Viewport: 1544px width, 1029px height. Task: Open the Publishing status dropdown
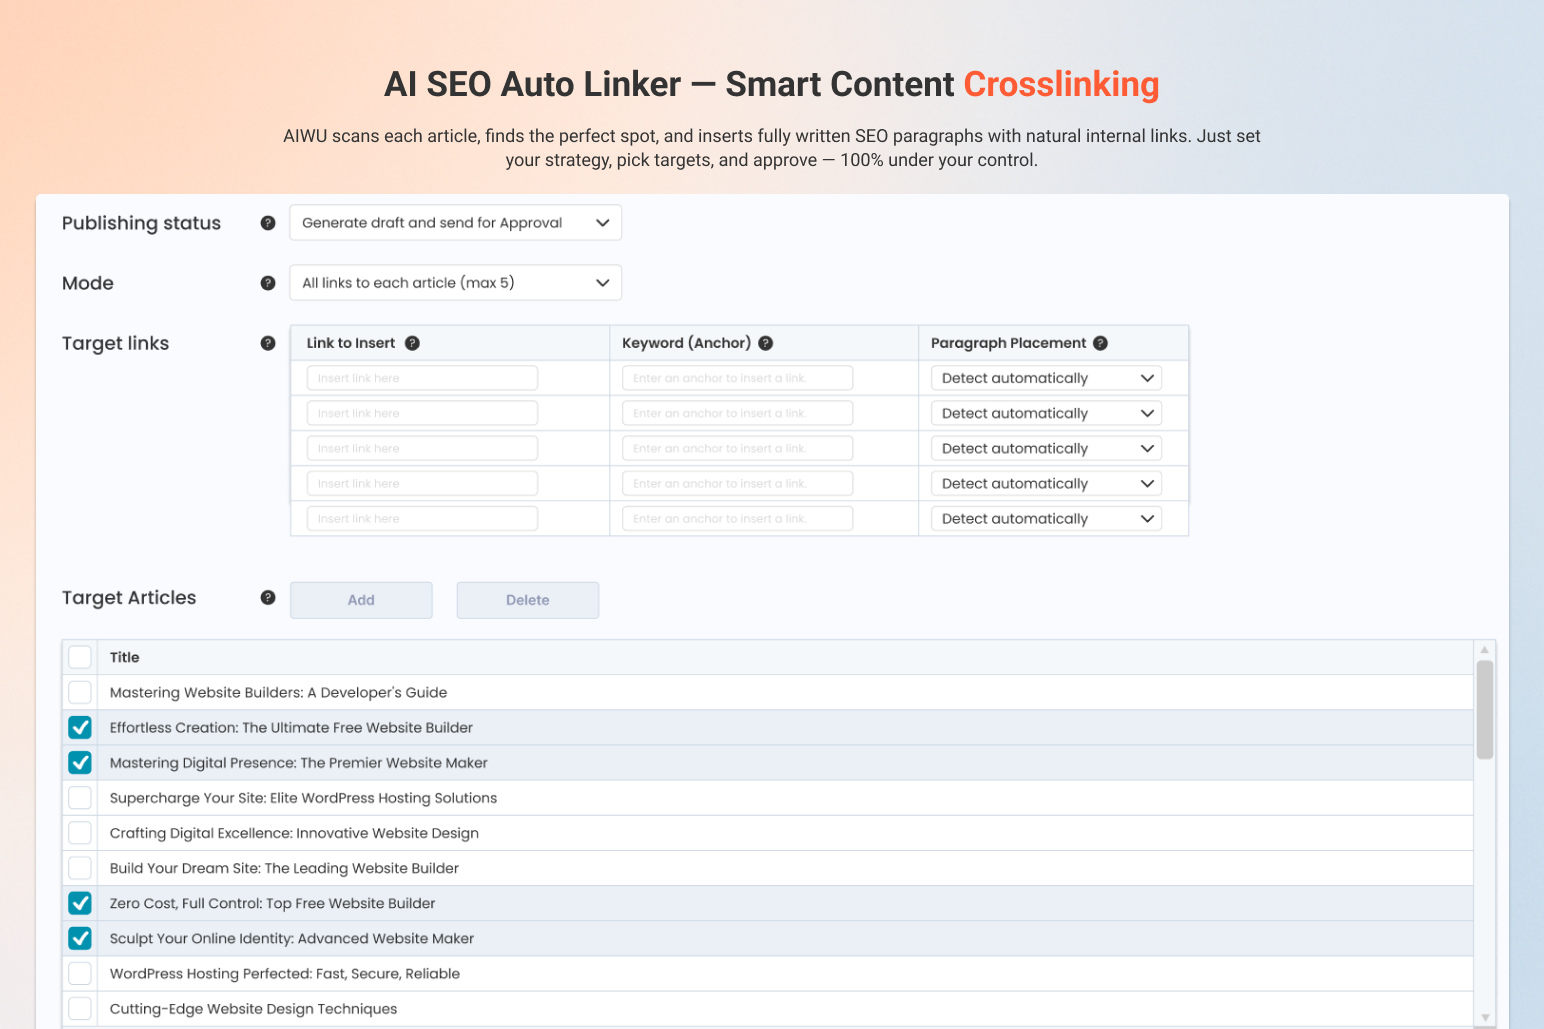[x=455, y=222]
